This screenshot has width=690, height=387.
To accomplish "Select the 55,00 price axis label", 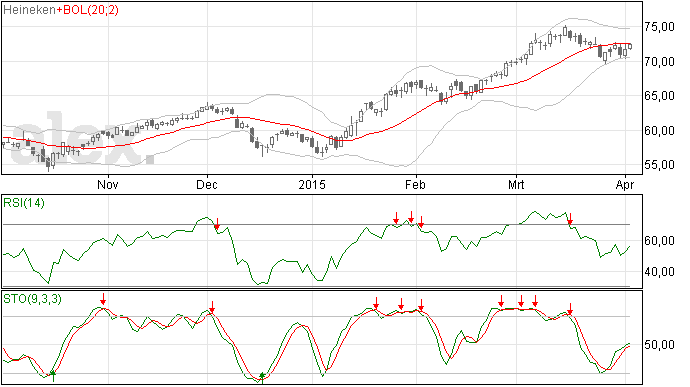I will pyautogui.click(x=659, y=165).
